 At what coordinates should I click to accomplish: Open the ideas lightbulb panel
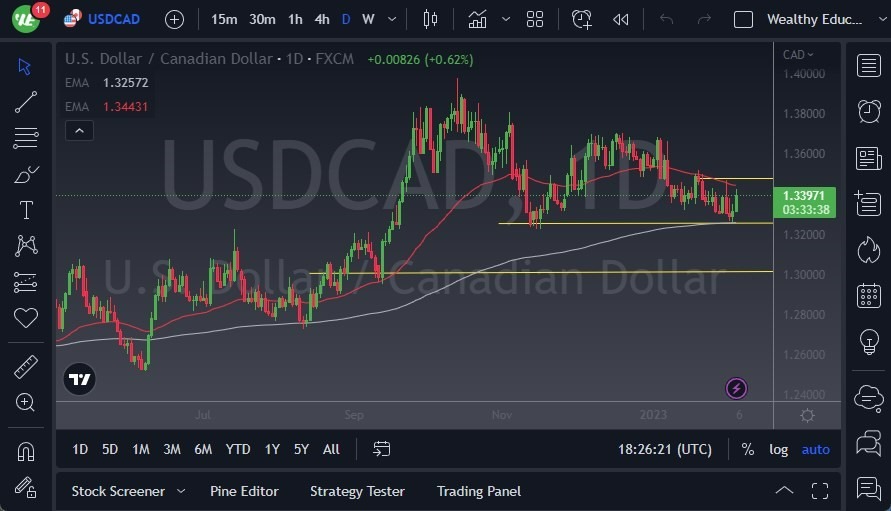[868, 342]
